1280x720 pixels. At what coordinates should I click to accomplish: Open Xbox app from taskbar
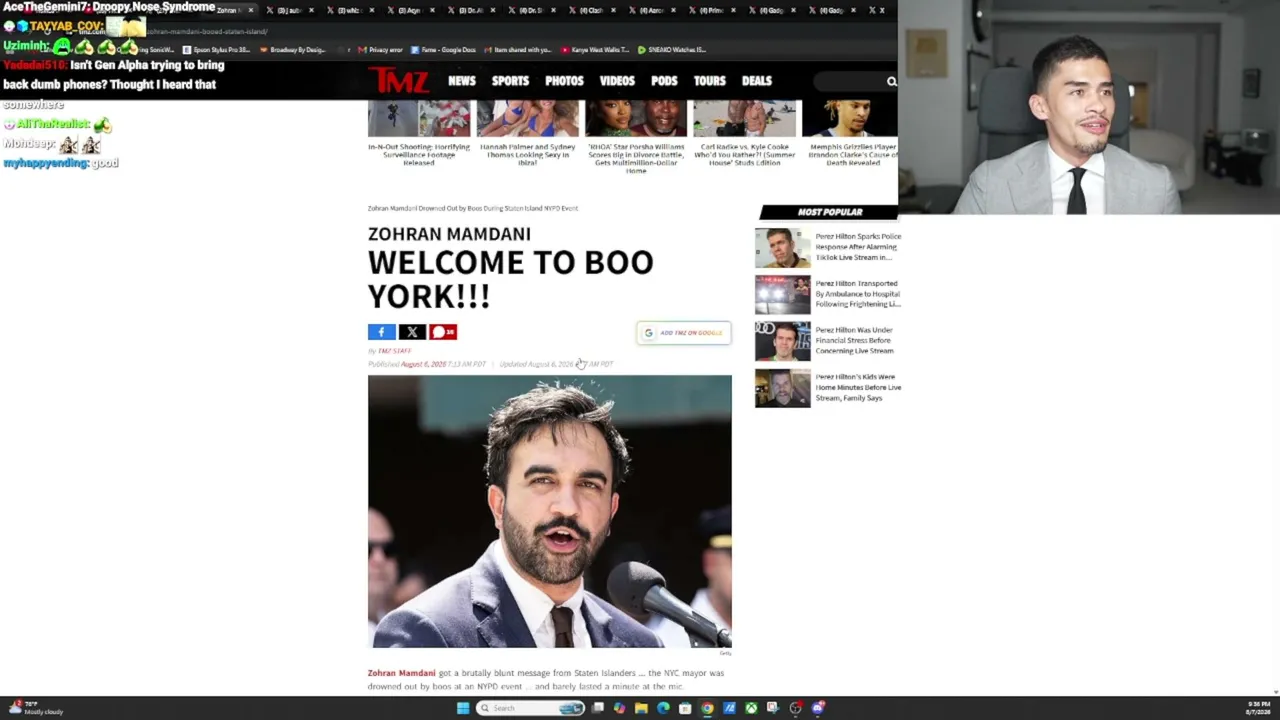(751, 708)
